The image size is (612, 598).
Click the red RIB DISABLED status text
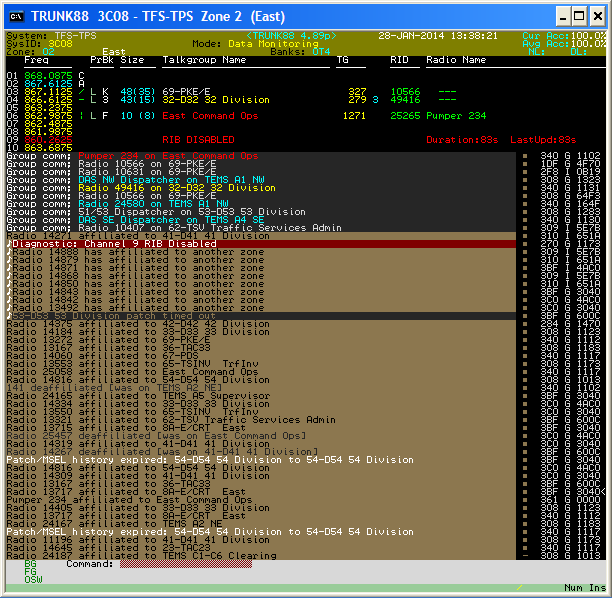click(198, 140)
